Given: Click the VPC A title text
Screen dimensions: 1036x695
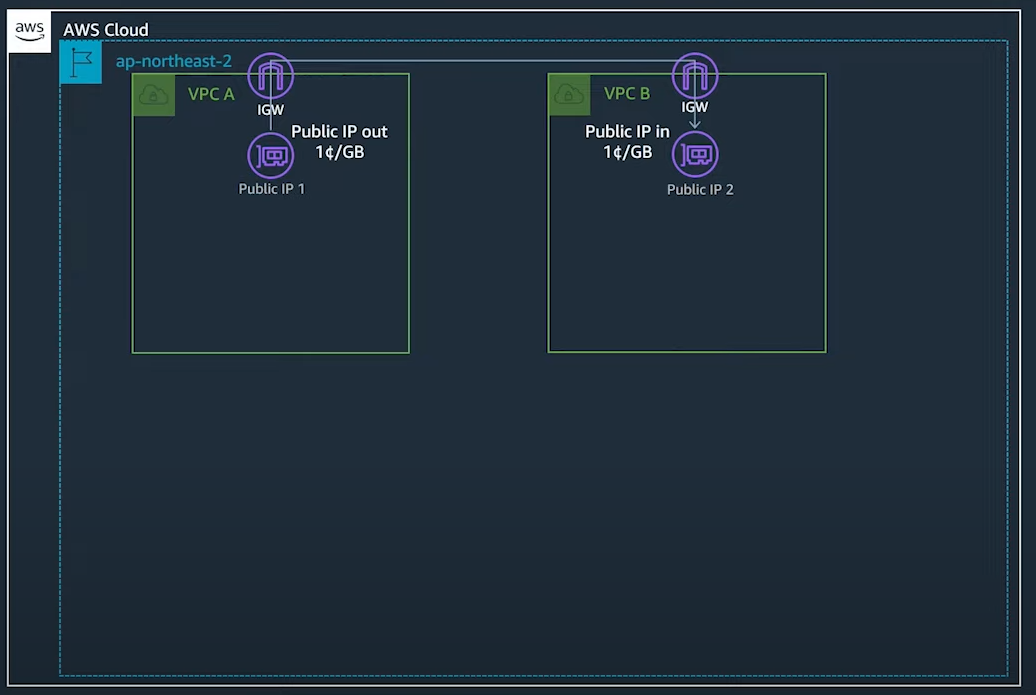Looking at the screenshot, I should click(x=211, y=94).
